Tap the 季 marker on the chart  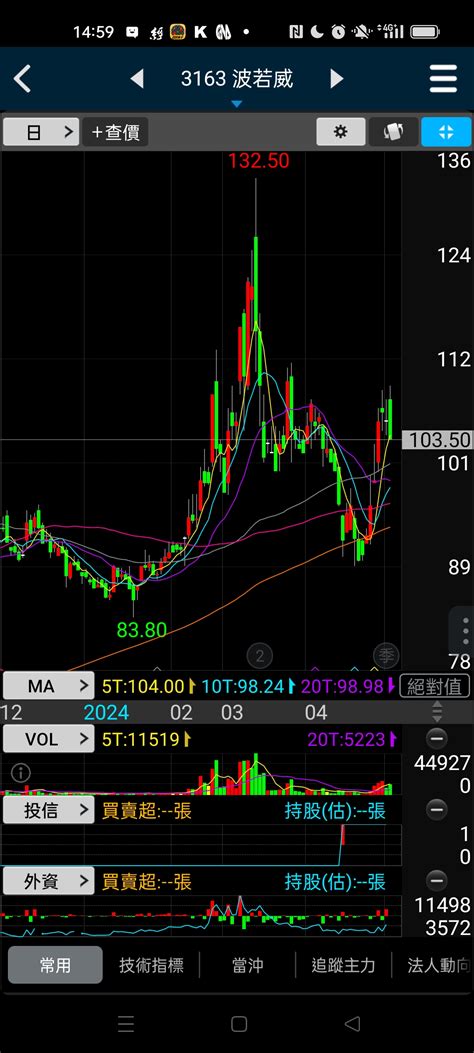point(386,655)
